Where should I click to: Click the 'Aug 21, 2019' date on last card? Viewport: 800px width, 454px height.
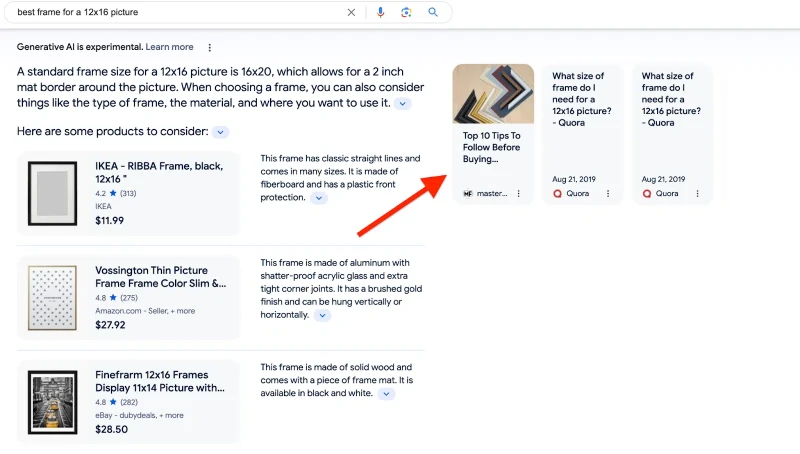[x=663, y=180]
